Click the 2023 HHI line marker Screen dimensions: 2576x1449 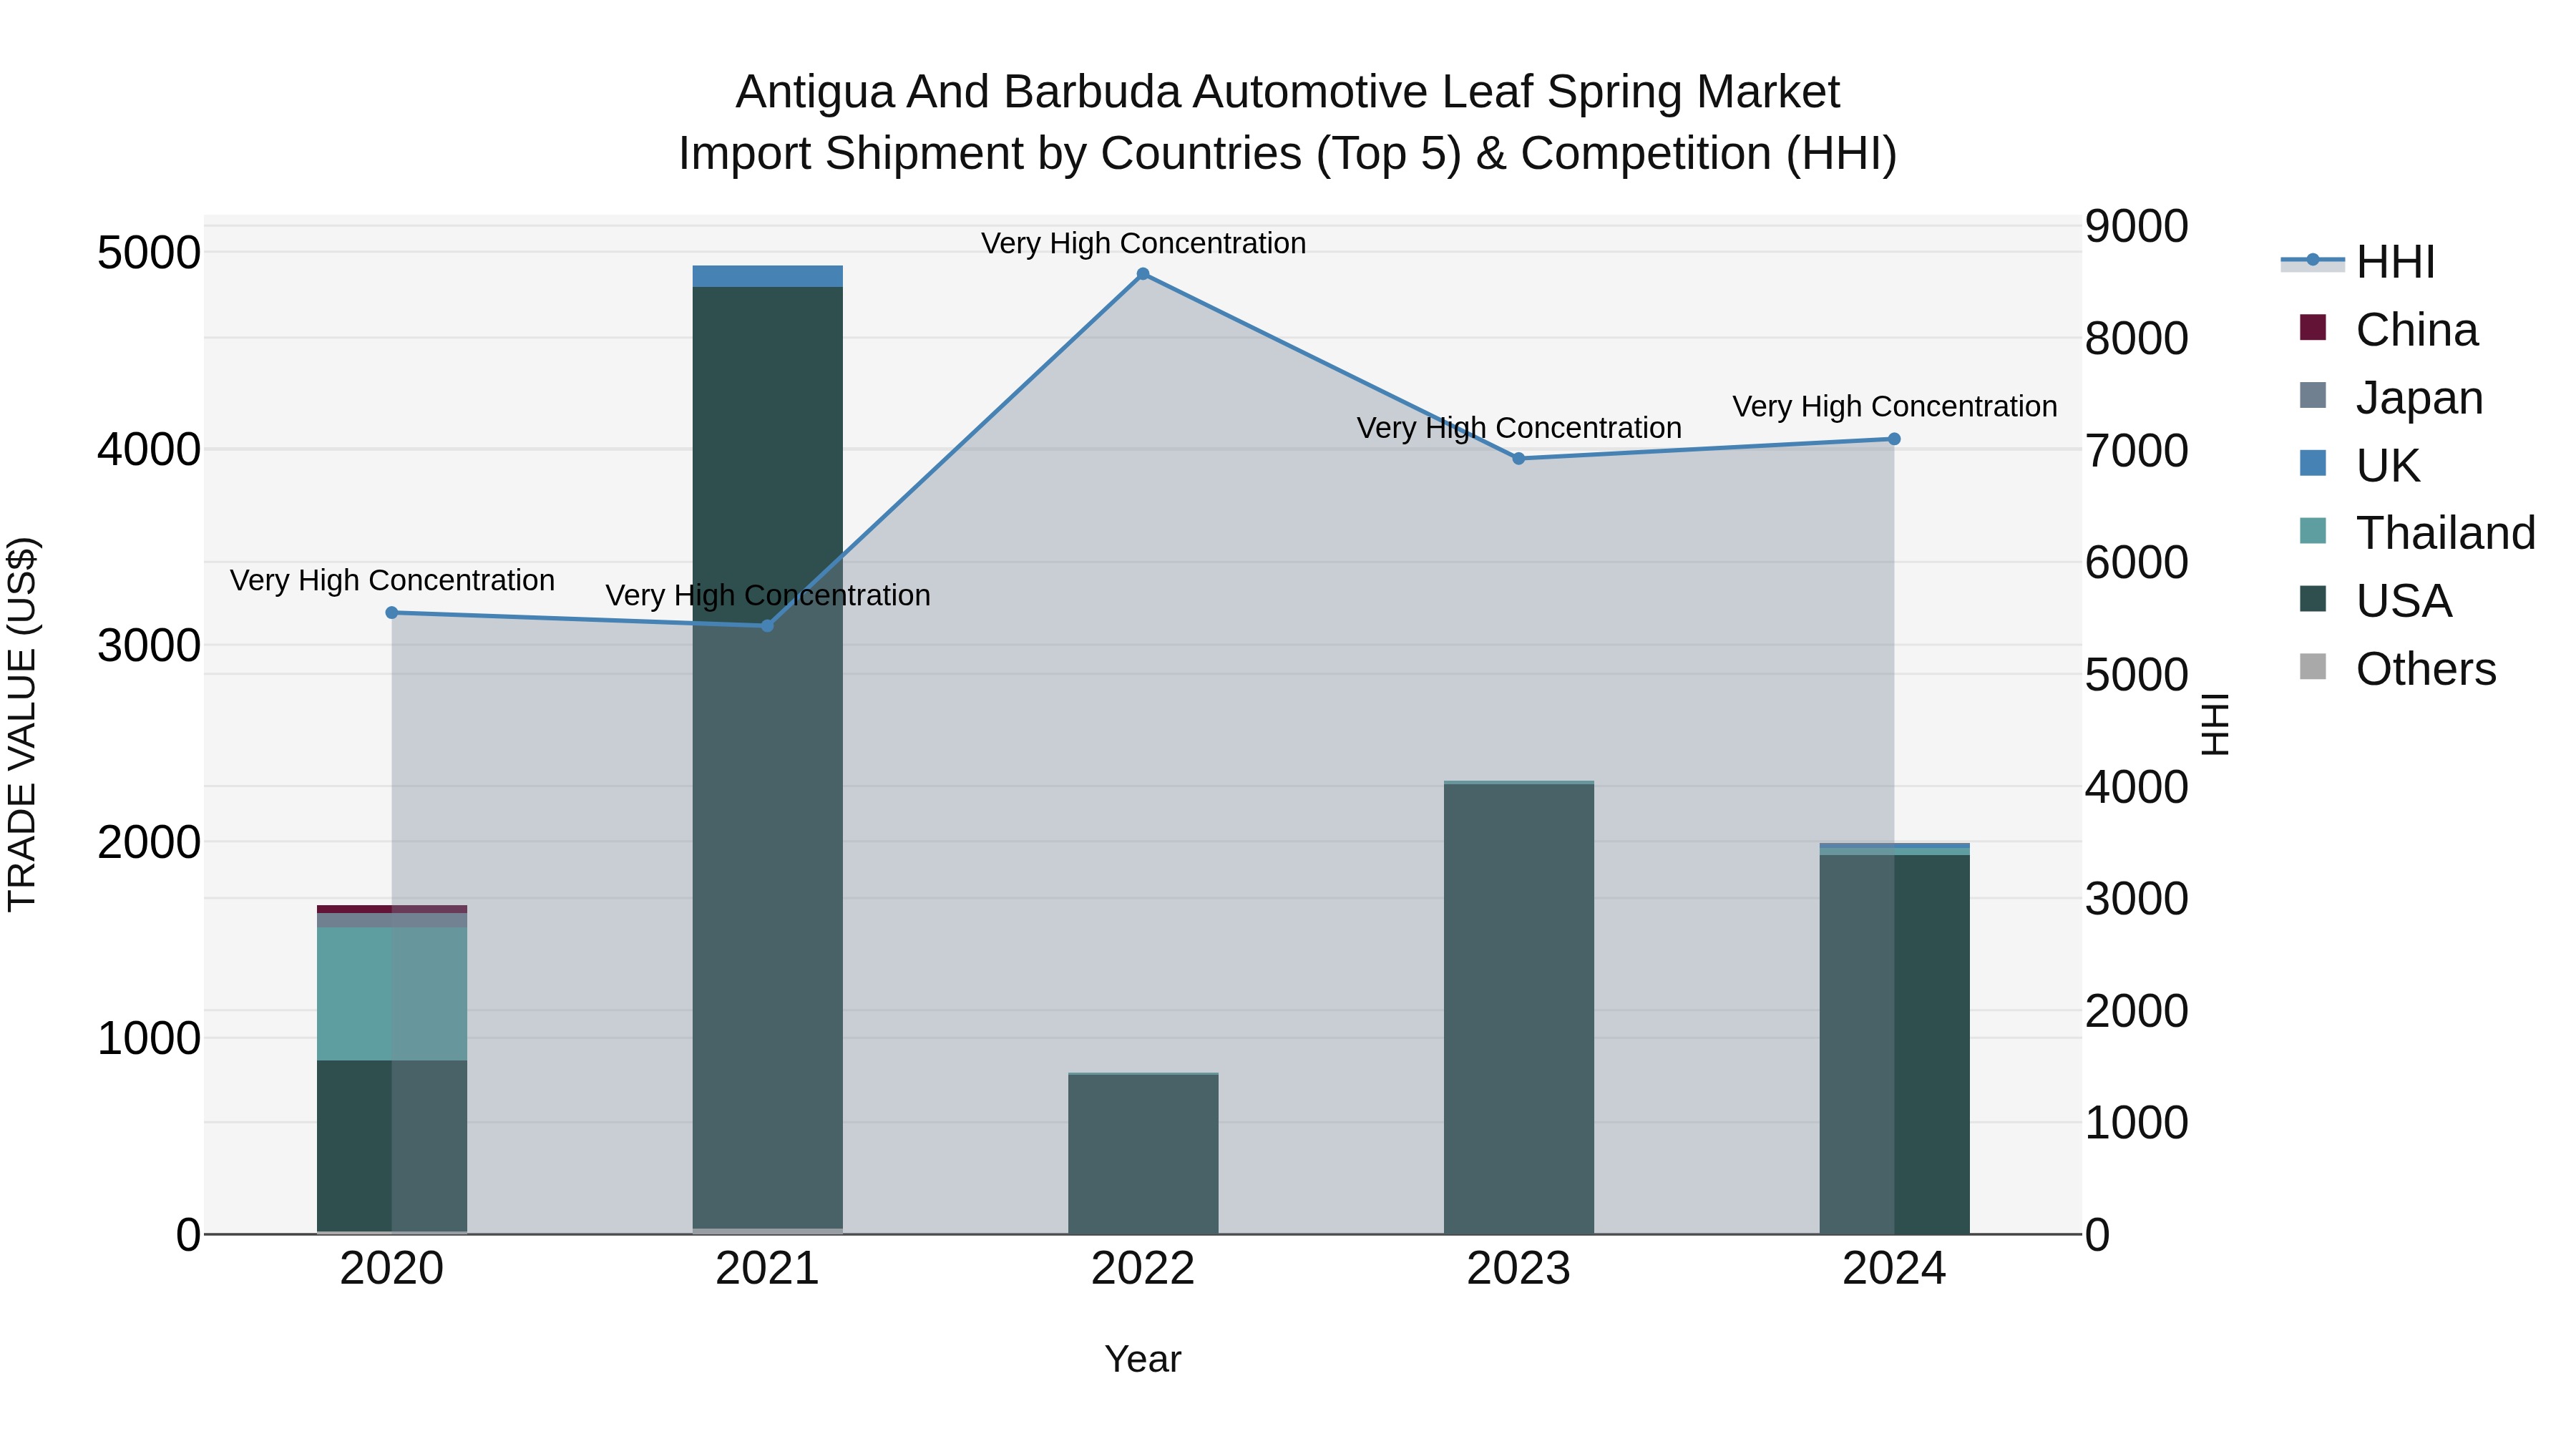coord(1519,459)
